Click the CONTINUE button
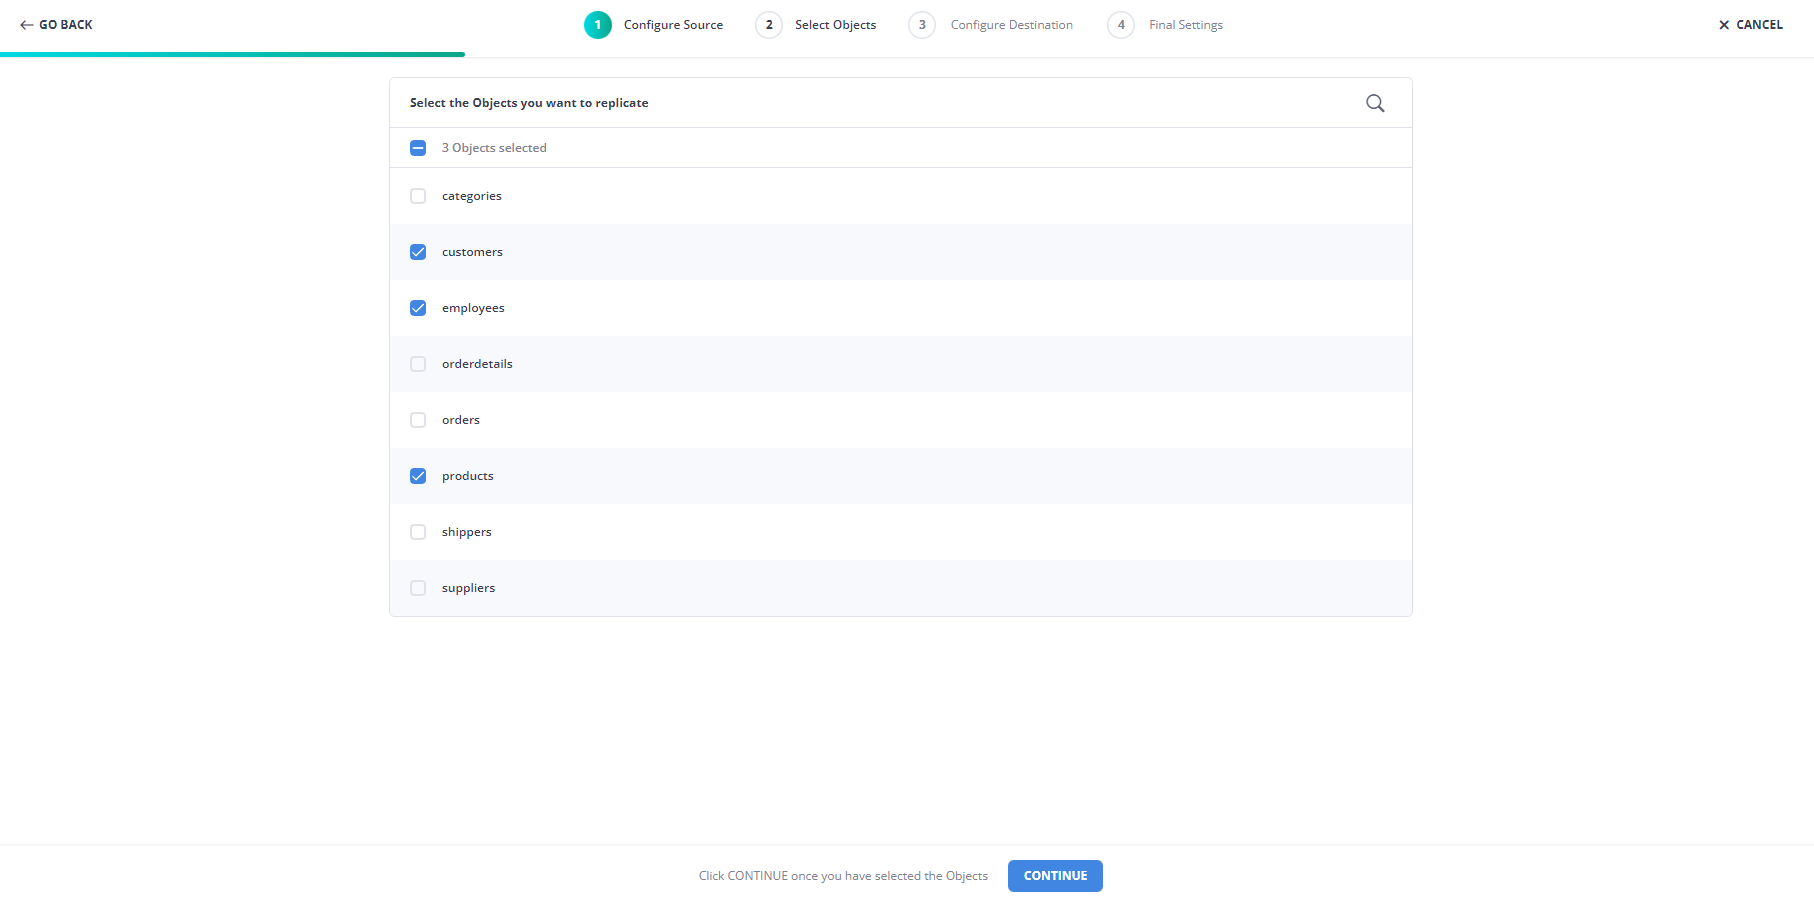Viewport: 1814px width, 897px height. tap(1055, 876)
